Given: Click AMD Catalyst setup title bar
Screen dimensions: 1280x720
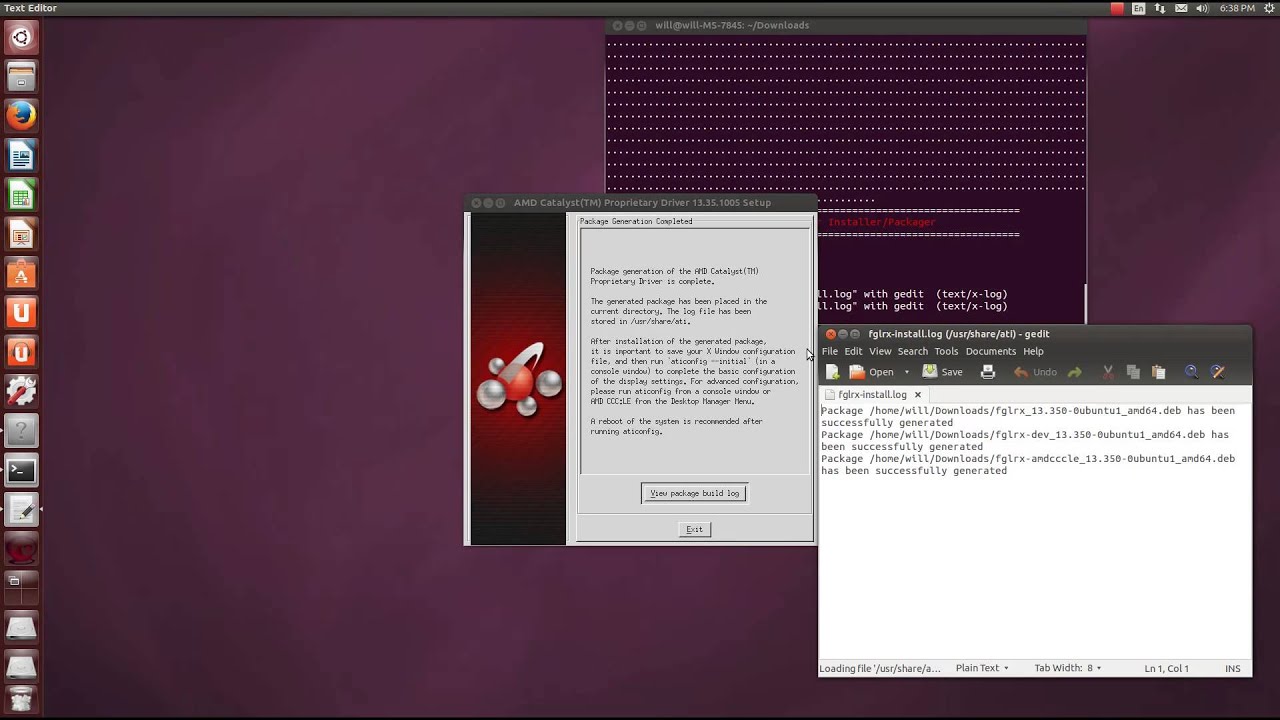Looking at the screenshot, I should (641, 202).
